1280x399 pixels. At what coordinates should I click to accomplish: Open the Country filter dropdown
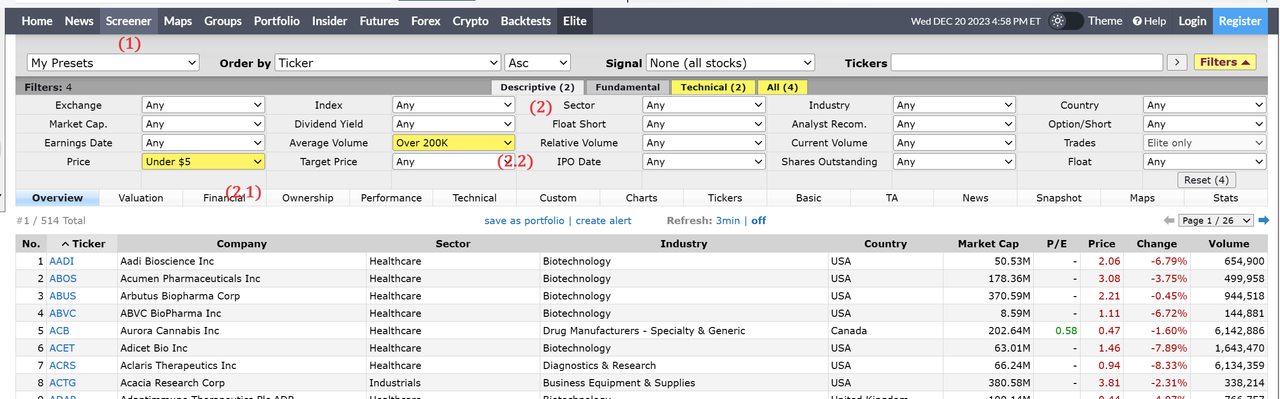(1205, 105)
